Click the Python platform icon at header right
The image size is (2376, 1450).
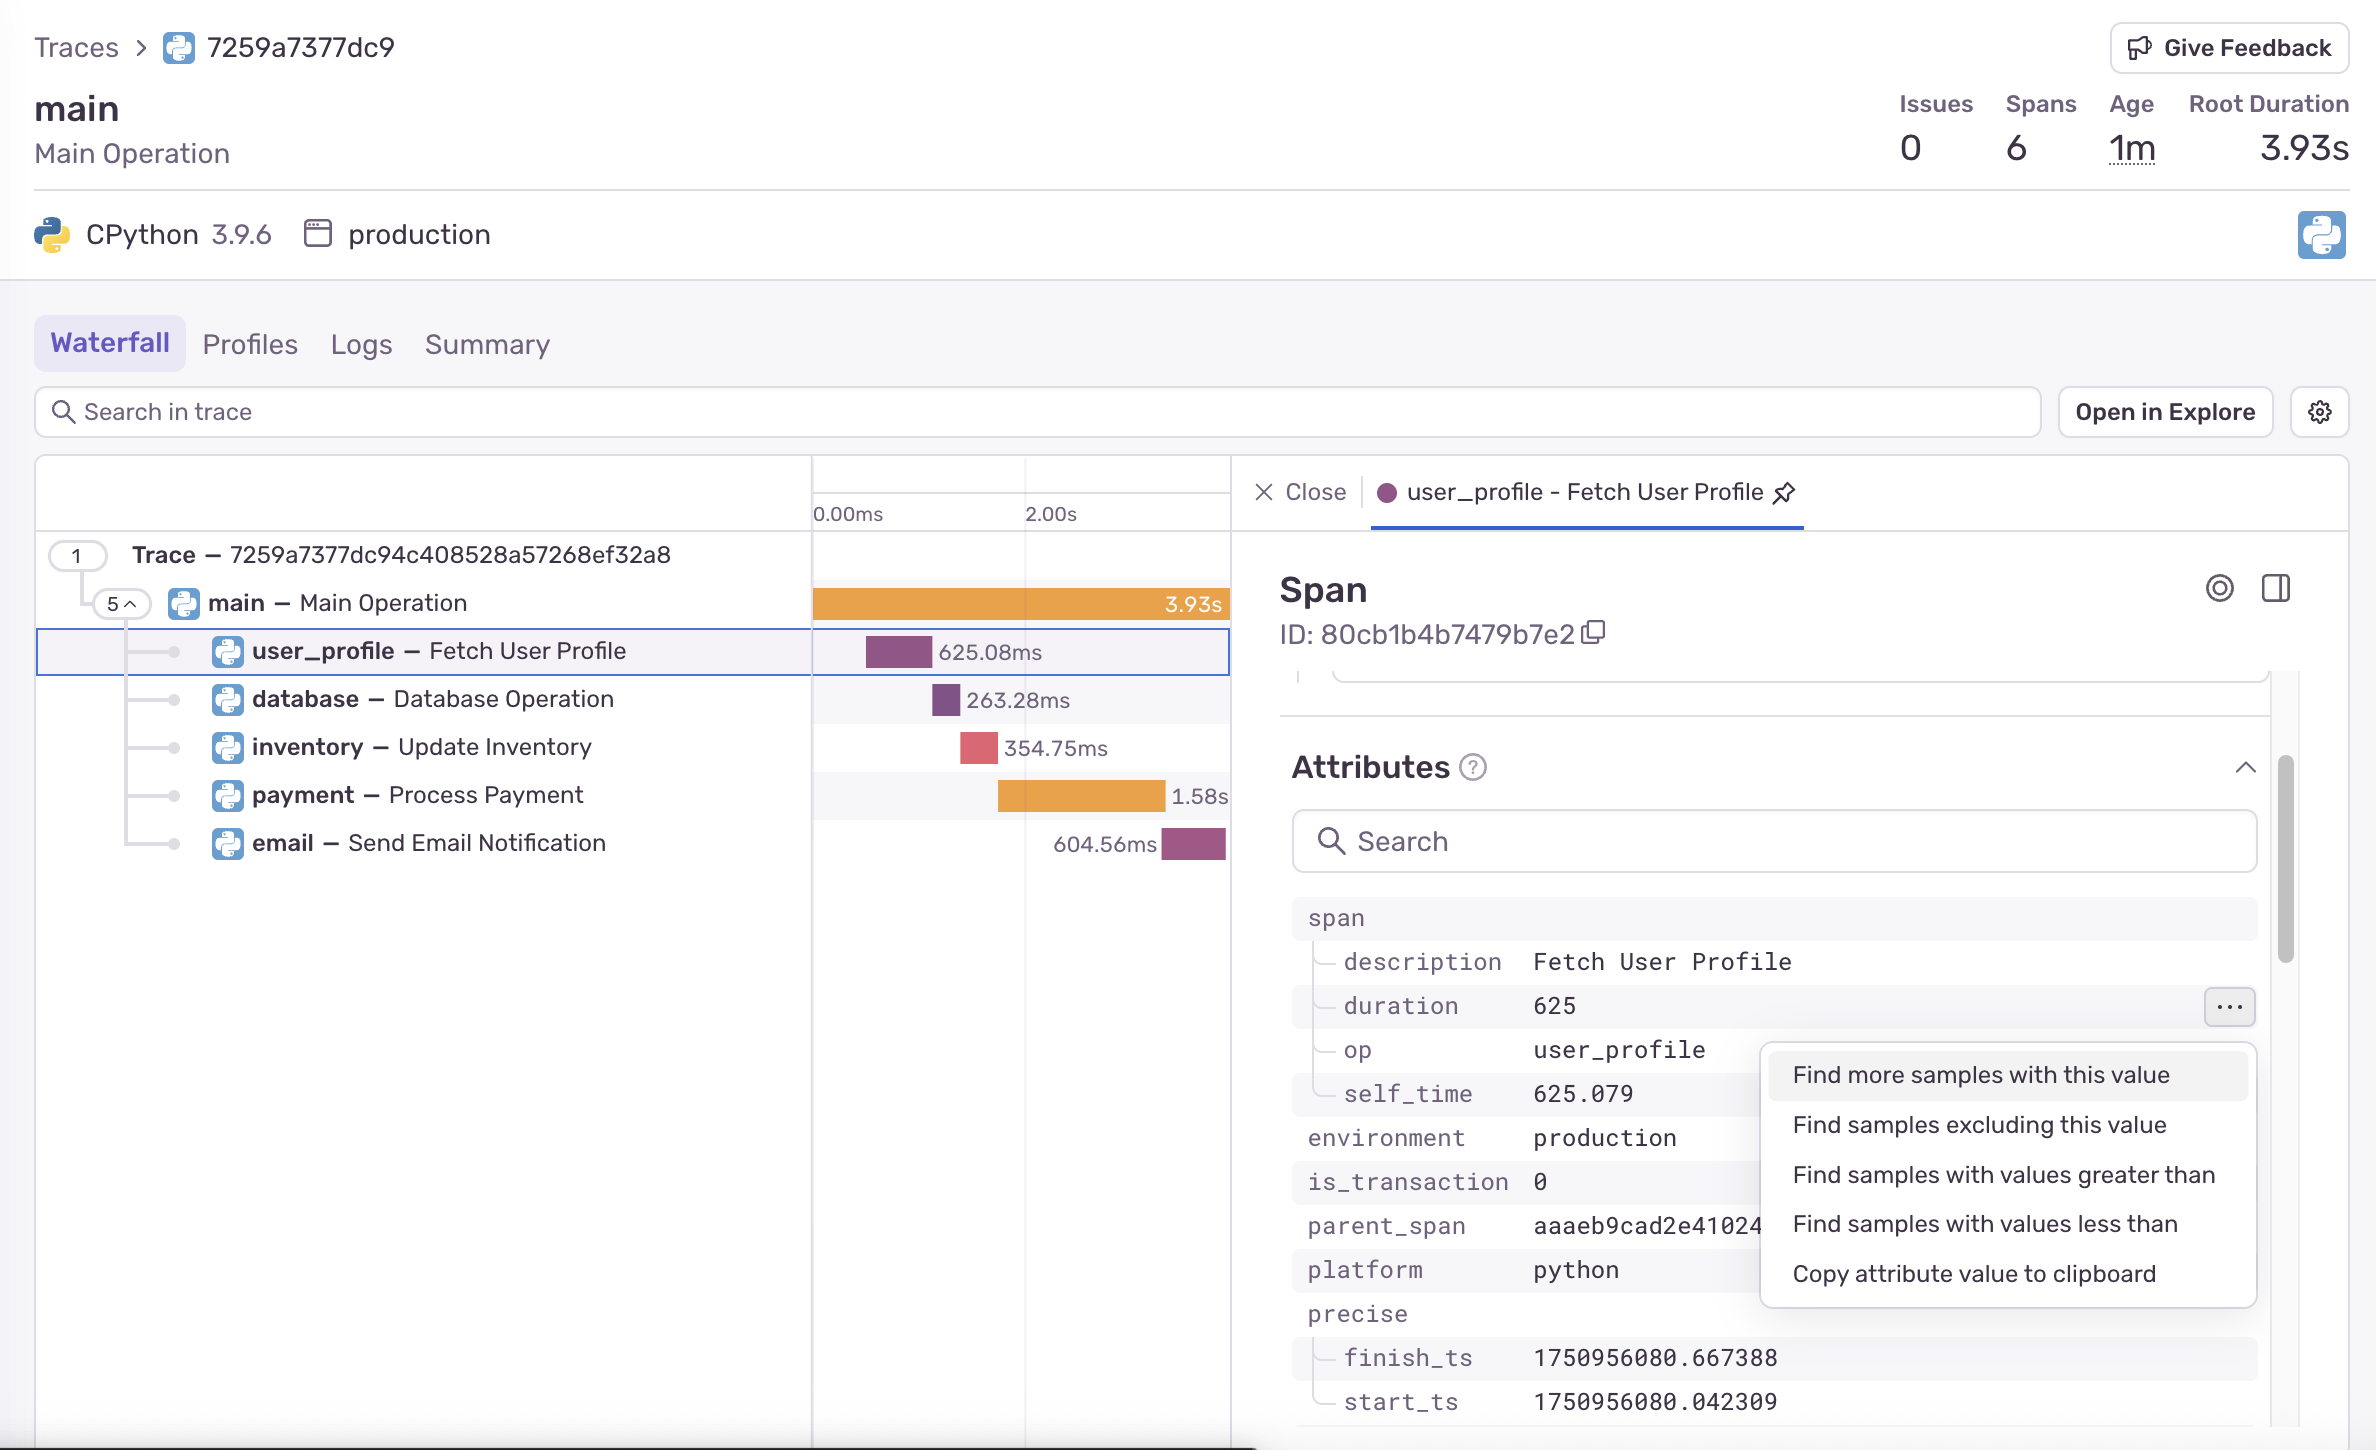[2321, 235]
